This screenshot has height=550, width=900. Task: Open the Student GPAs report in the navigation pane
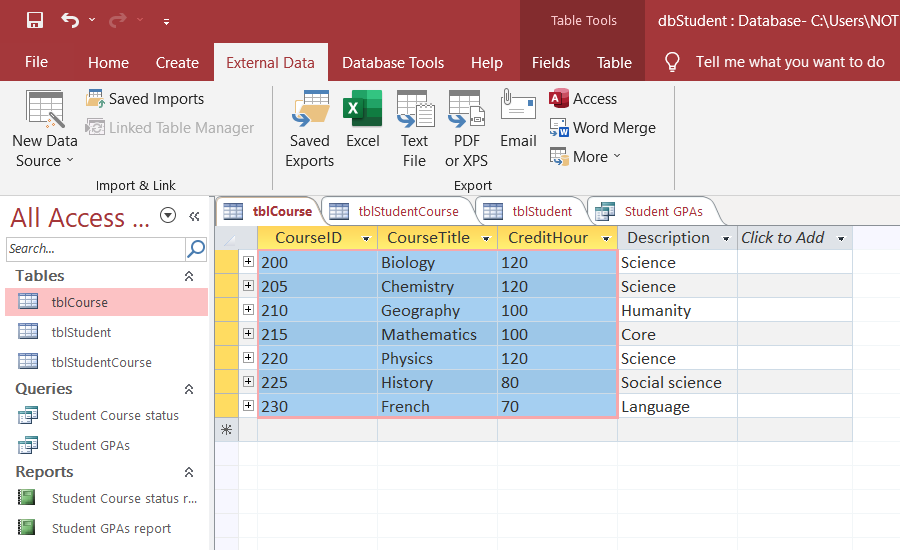pos(111,528)
